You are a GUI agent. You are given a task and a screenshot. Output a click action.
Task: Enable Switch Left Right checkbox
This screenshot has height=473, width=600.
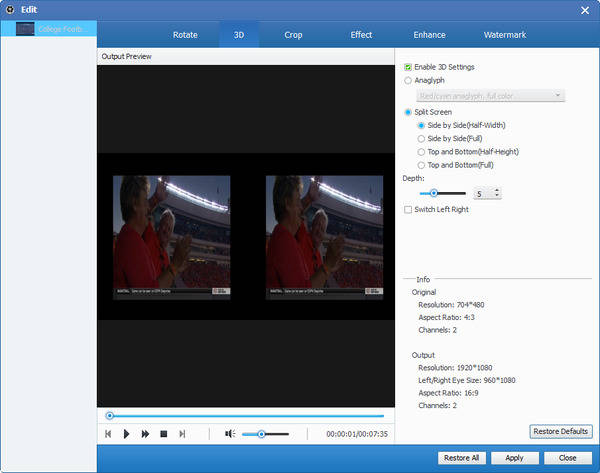[x=408, y=209]
